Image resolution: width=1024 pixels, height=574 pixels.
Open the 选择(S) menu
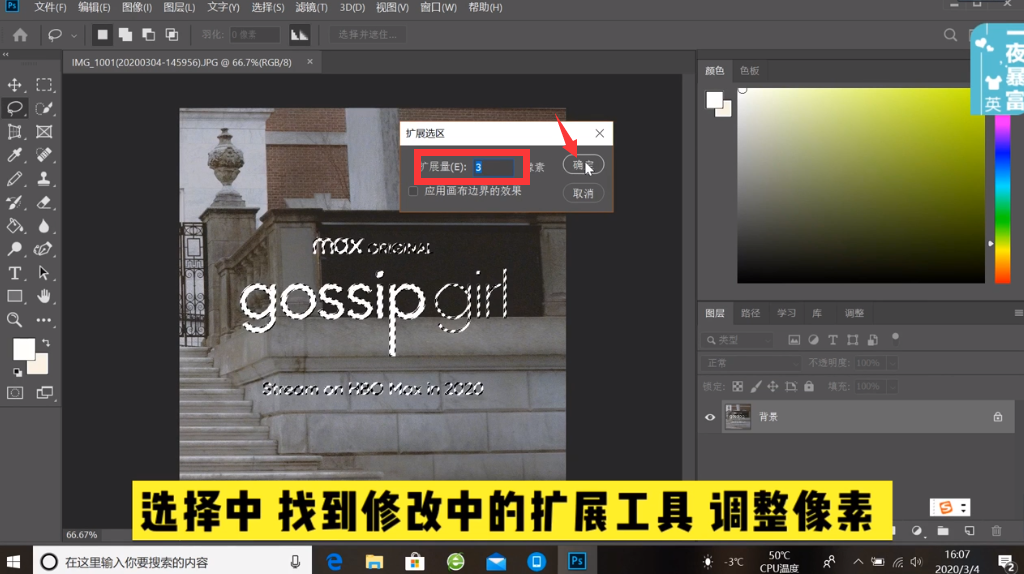pos(268,7)
